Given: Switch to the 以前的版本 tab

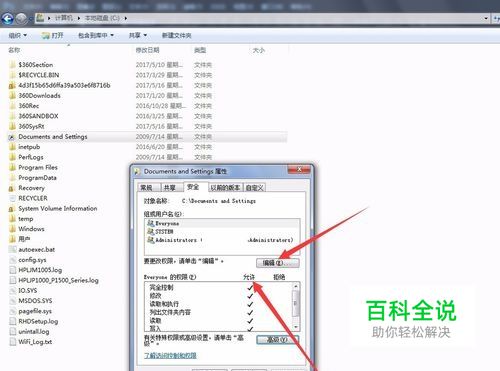Looking at the screenshot, I should 225,188.
